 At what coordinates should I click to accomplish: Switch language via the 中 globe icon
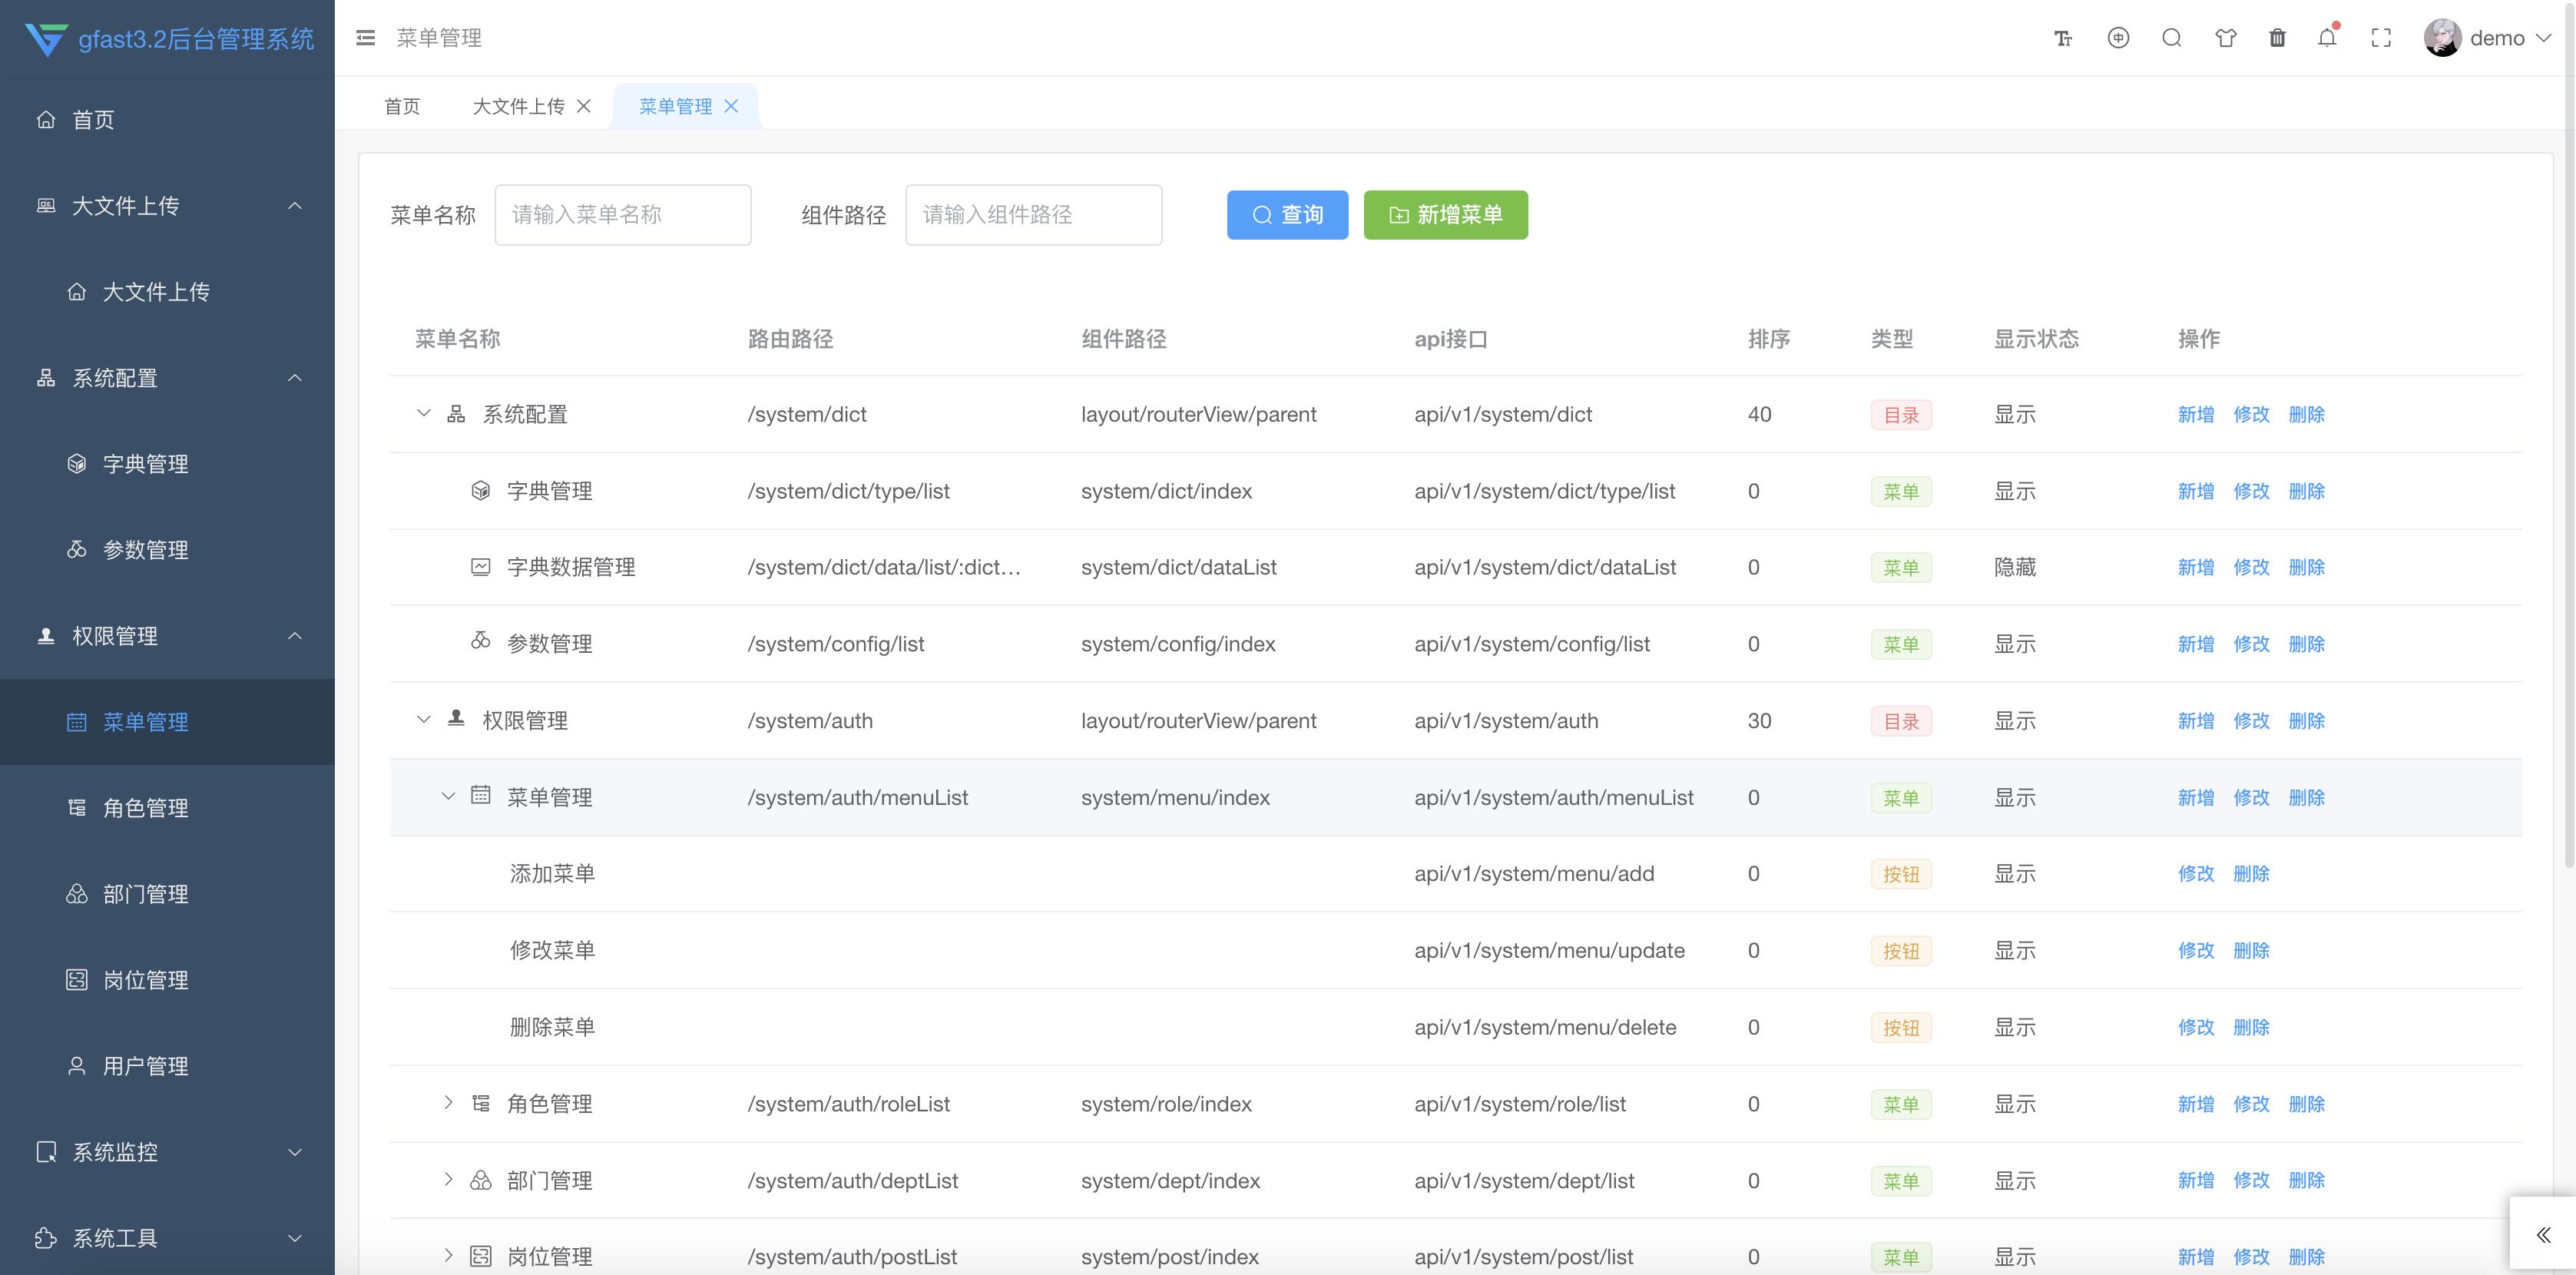(x=2118, y=37)
